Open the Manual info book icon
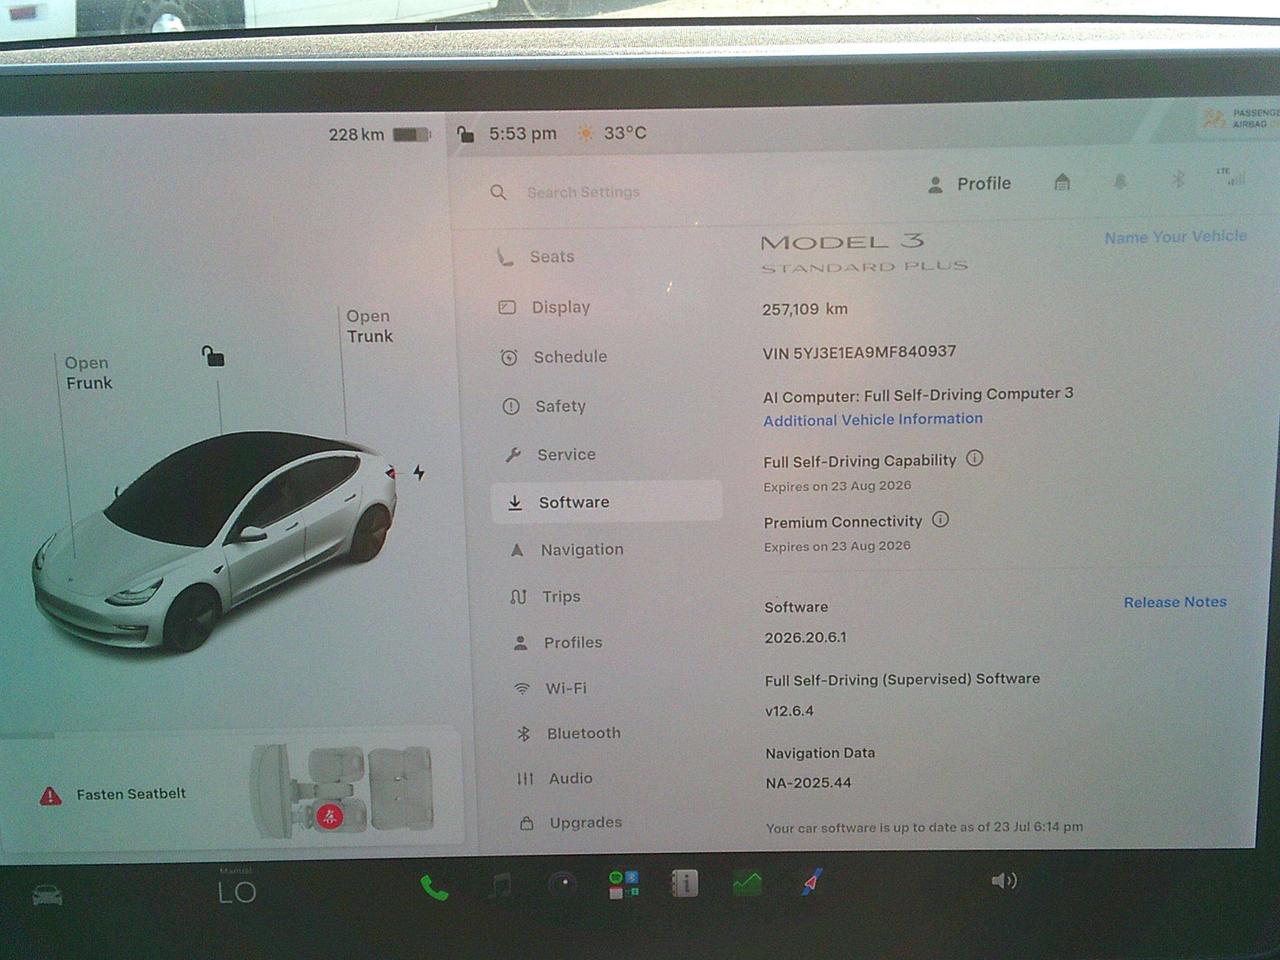 coord(685,883)
